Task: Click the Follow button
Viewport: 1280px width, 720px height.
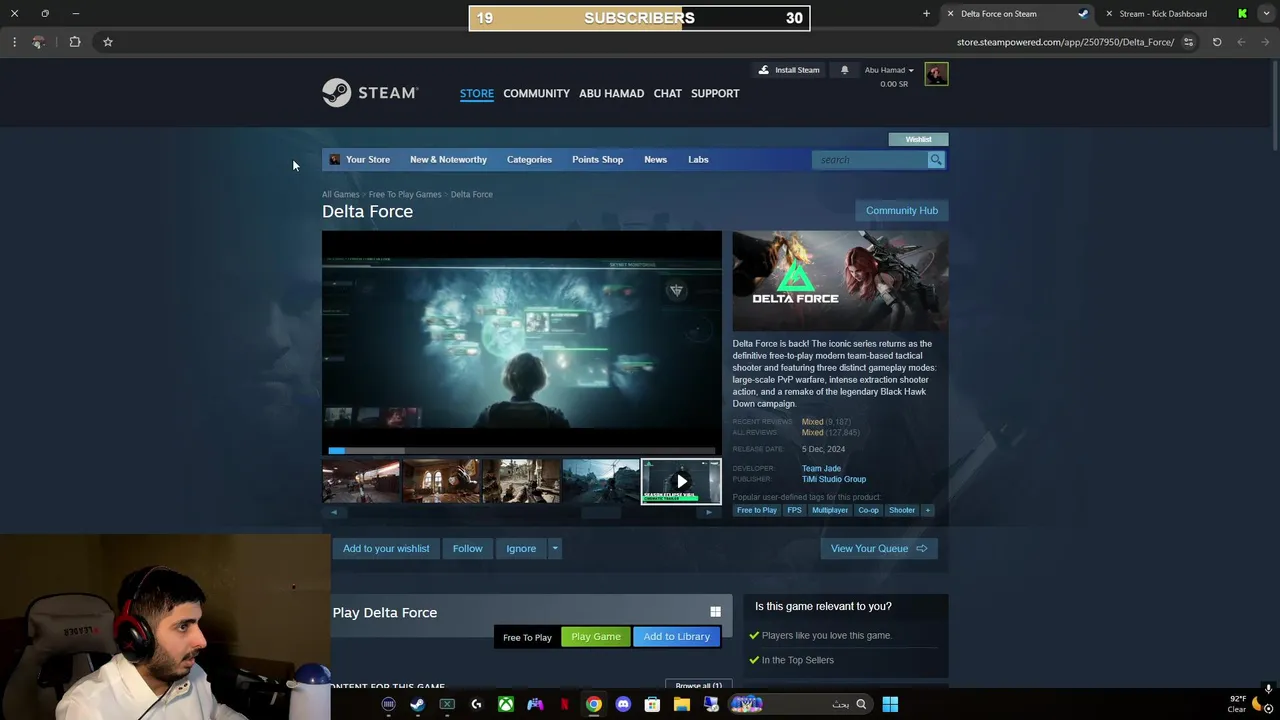Action: coord(467,548)
